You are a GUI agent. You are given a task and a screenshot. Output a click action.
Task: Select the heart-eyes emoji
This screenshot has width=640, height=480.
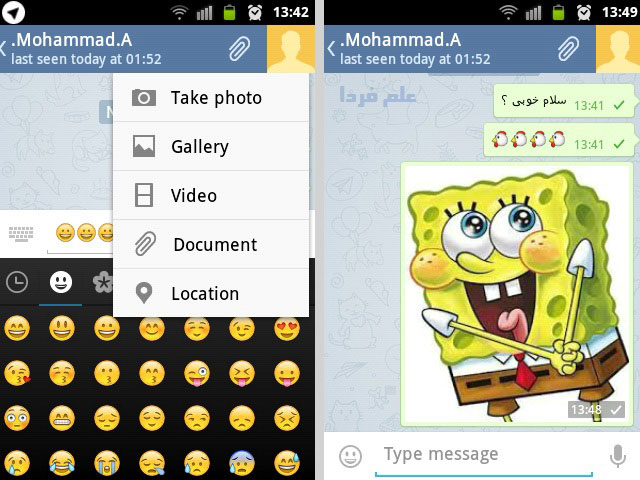[287, 329]
